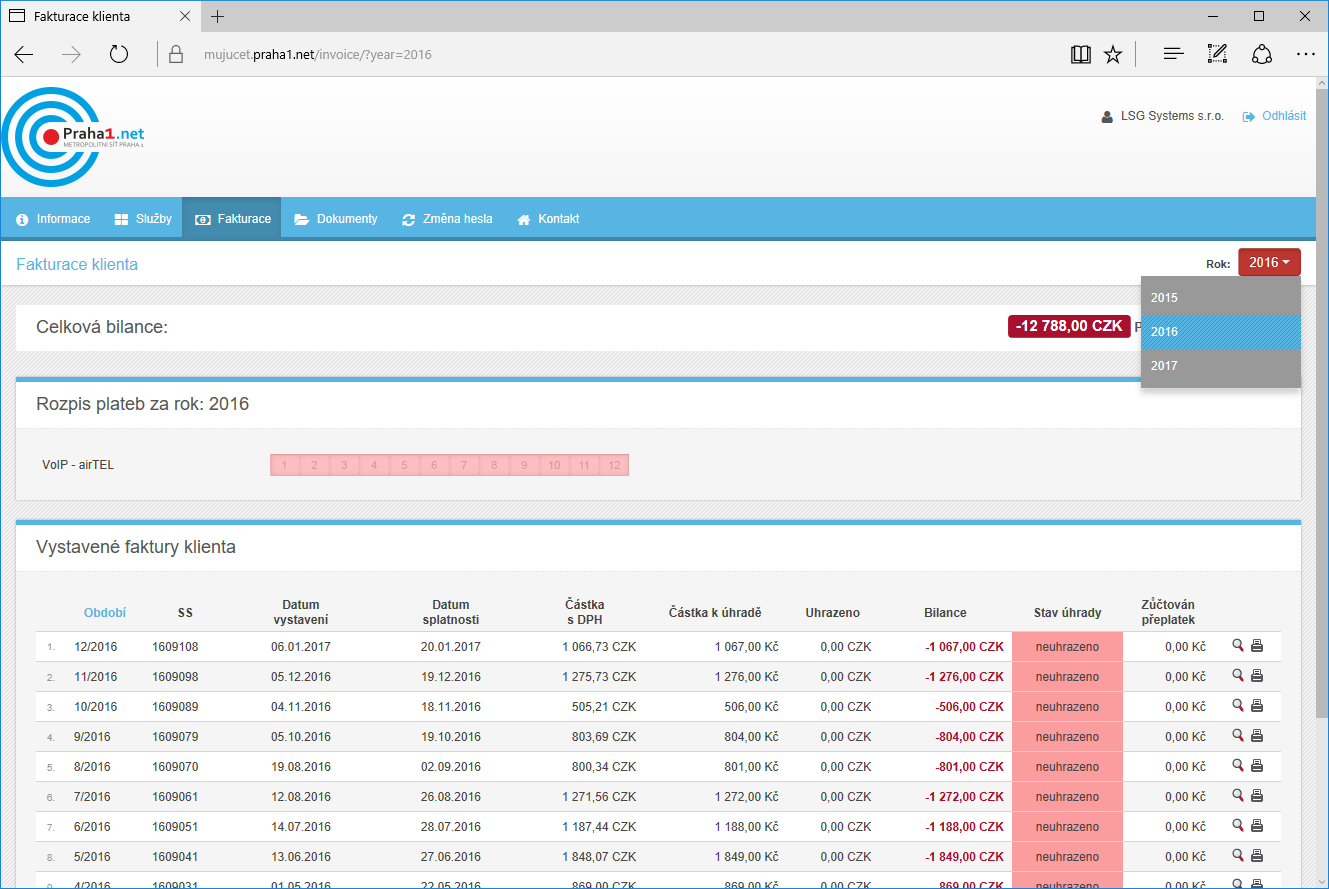
Task: Print invoice 10/2016 with printer icon
Action: tap(1257, 706)
